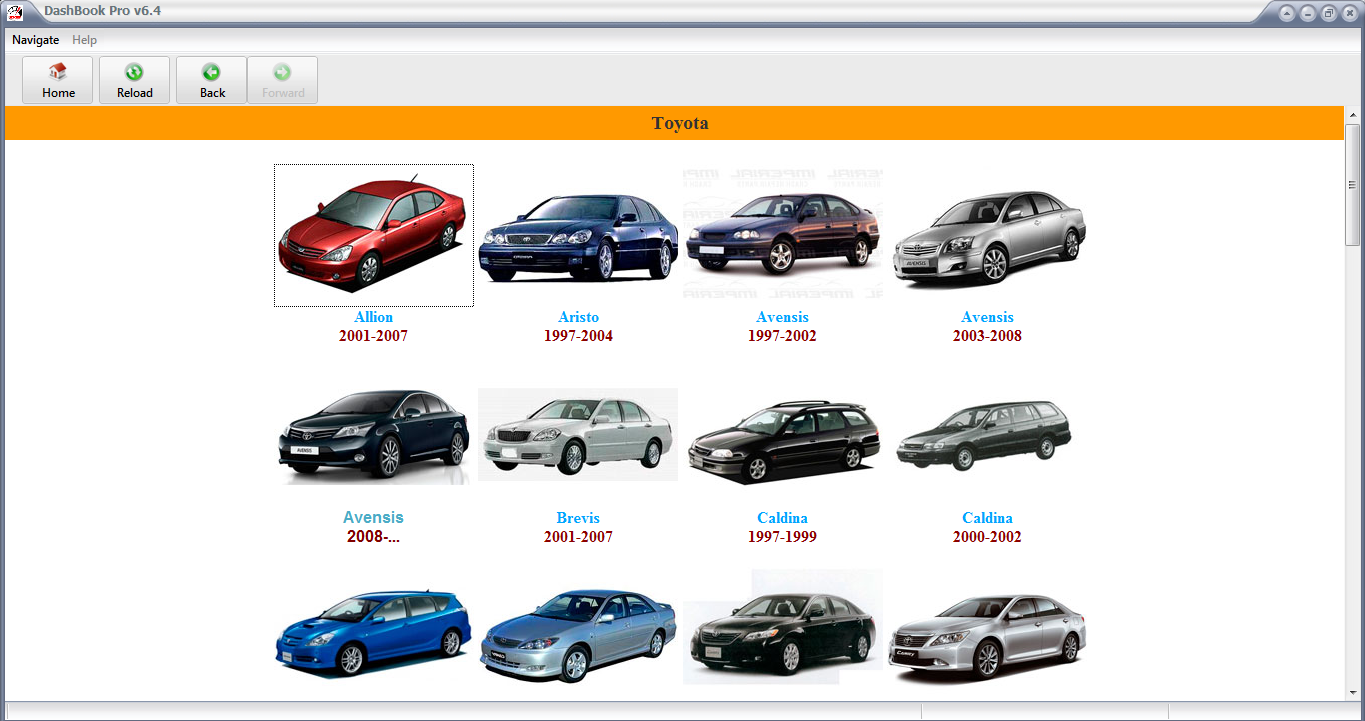Open the dark blue Aristo car image
1365x721 pixels.
point(578,236)
